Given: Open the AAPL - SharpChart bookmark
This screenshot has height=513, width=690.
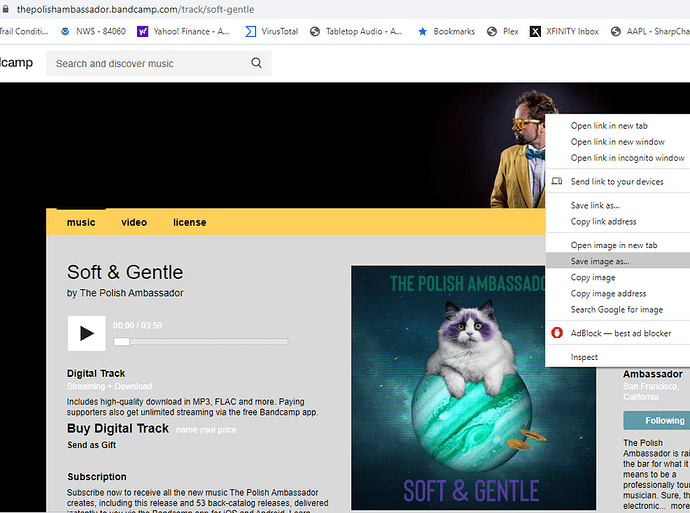Looking at the screenshot, I should coord(650,31).
